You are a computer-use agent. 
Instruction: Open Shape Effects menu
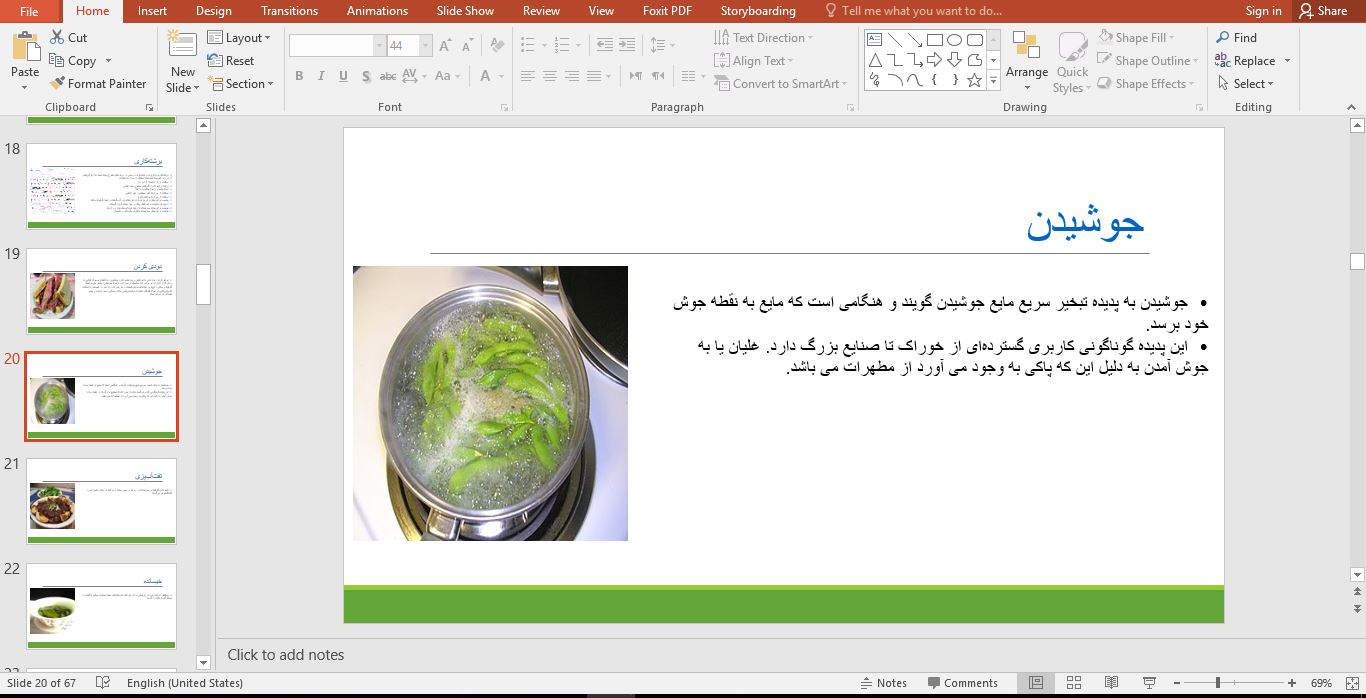[x=1146, y=84]
